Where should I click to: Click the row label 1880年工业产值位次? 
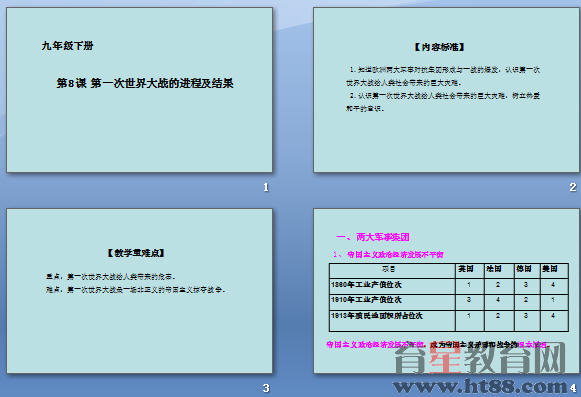coord(366,285)
